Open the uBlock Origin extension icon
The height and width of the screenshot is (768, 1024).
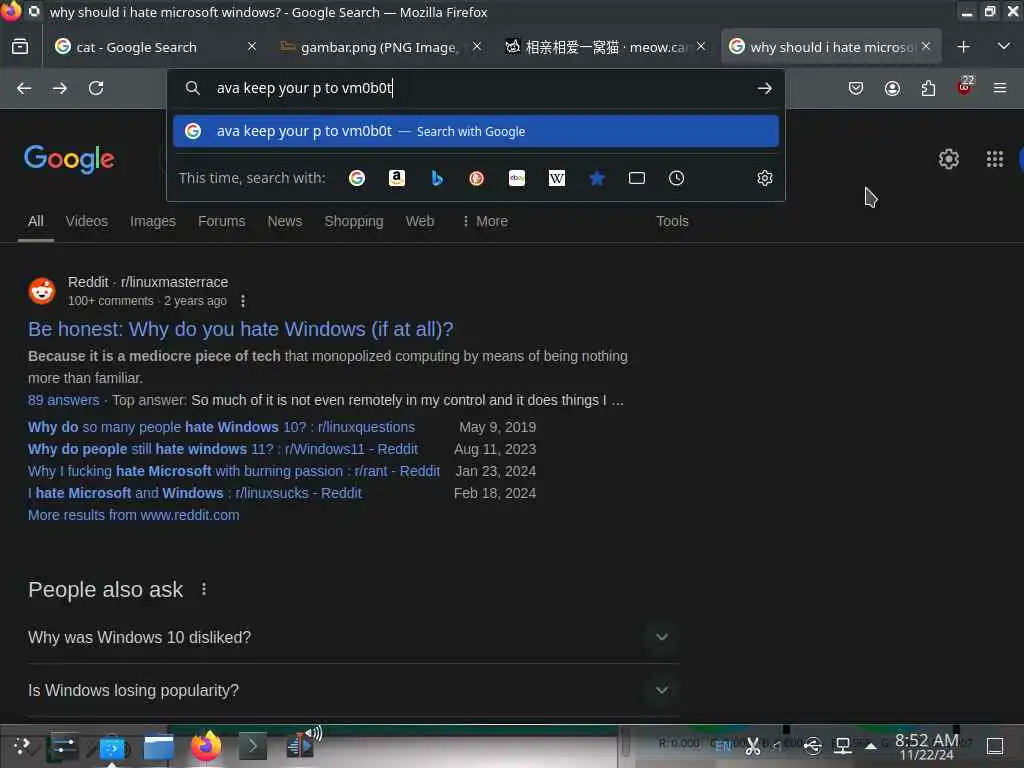964,87
